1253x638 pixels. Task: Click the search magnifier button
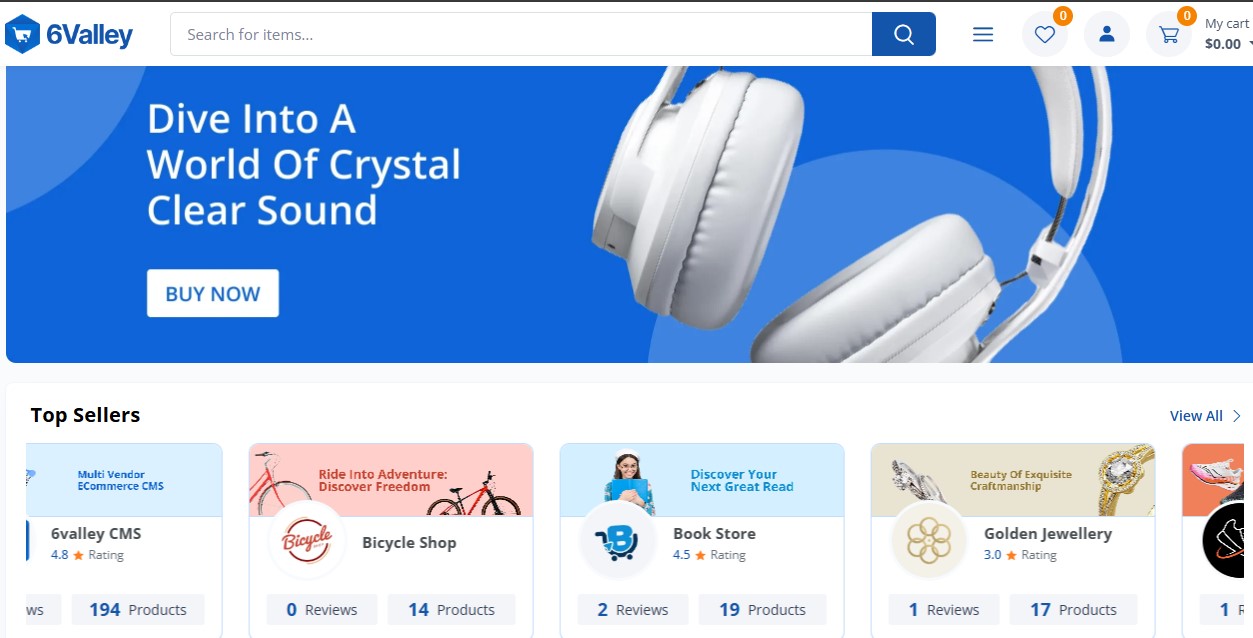point(904,34)
